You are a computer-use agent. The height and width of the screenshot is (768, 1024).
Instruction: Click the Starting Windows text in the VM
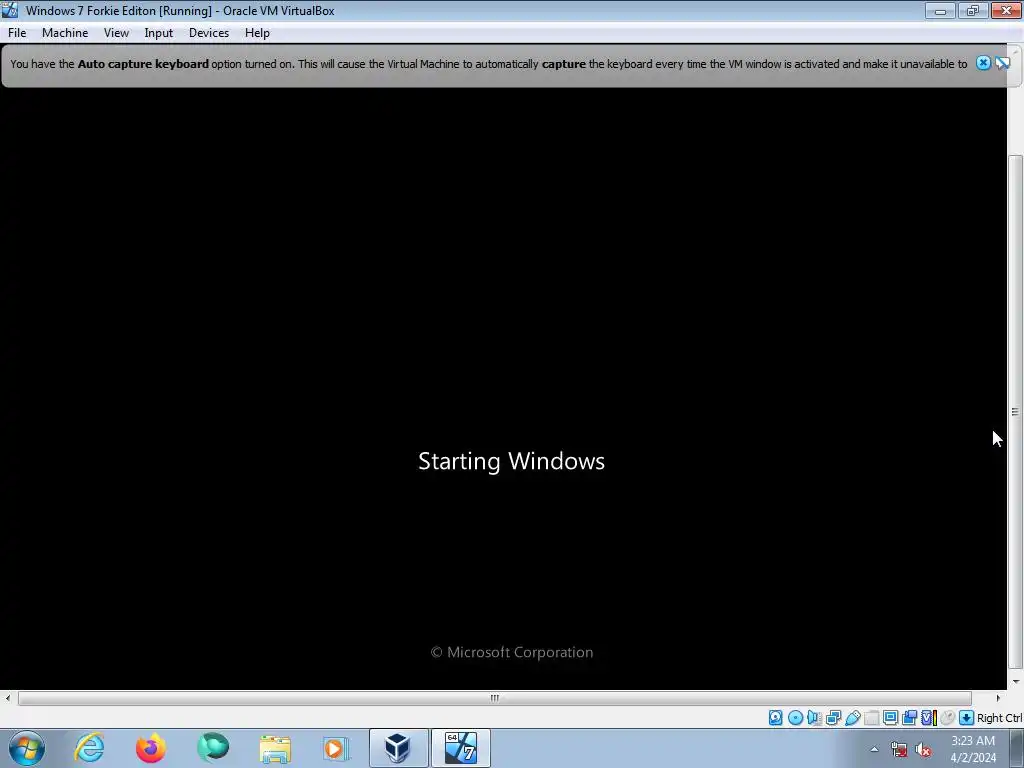(x=511, y=461)
